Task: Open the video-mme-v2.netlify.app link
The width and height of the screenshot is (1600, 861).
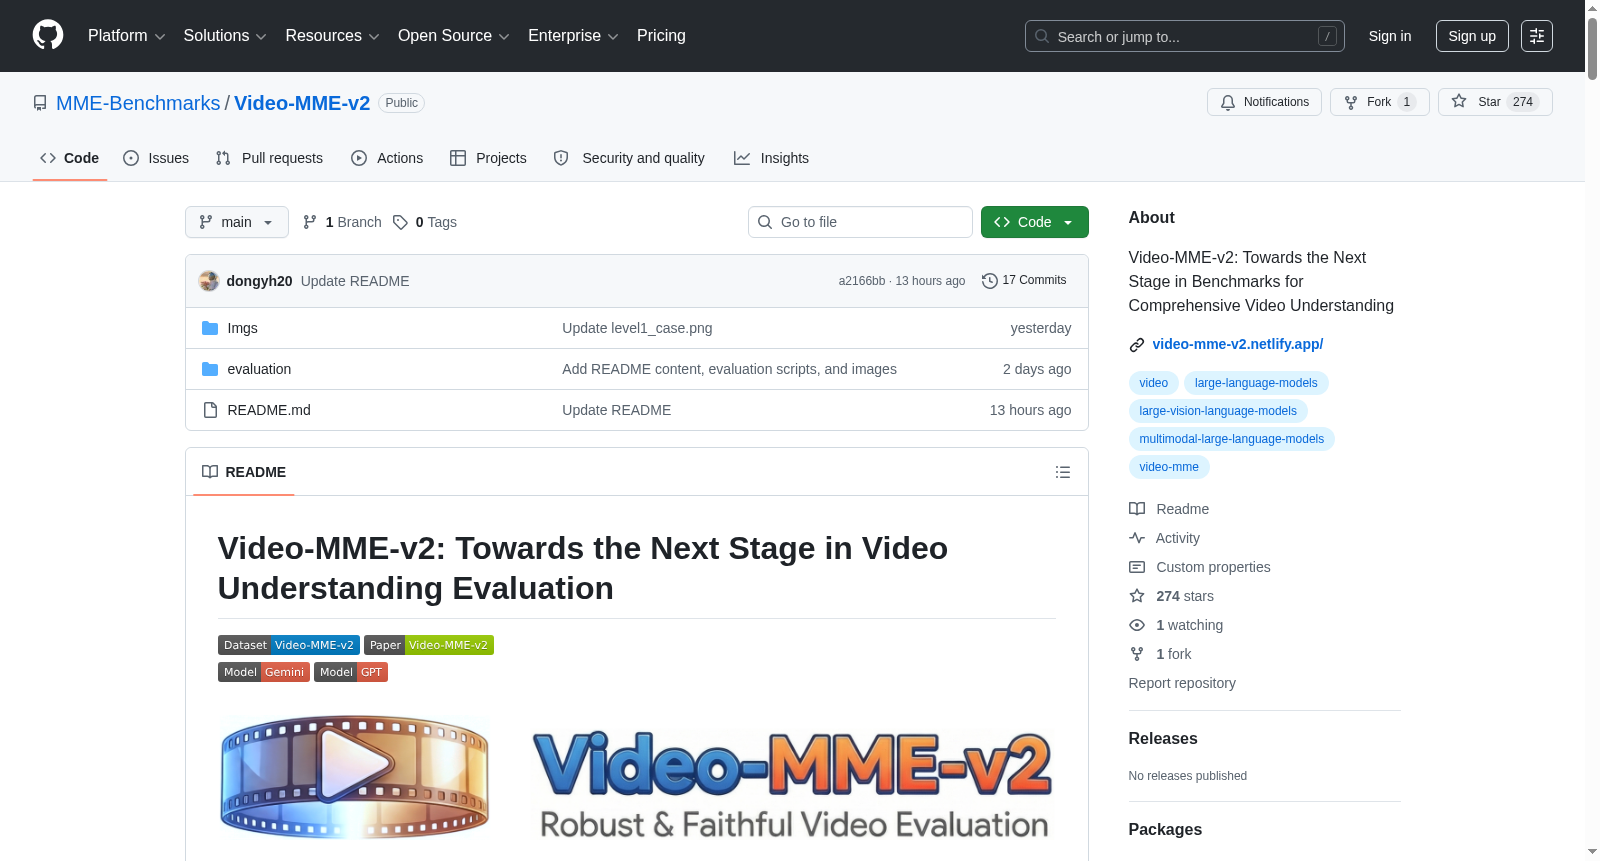Action: click(x=1237, y=344)
